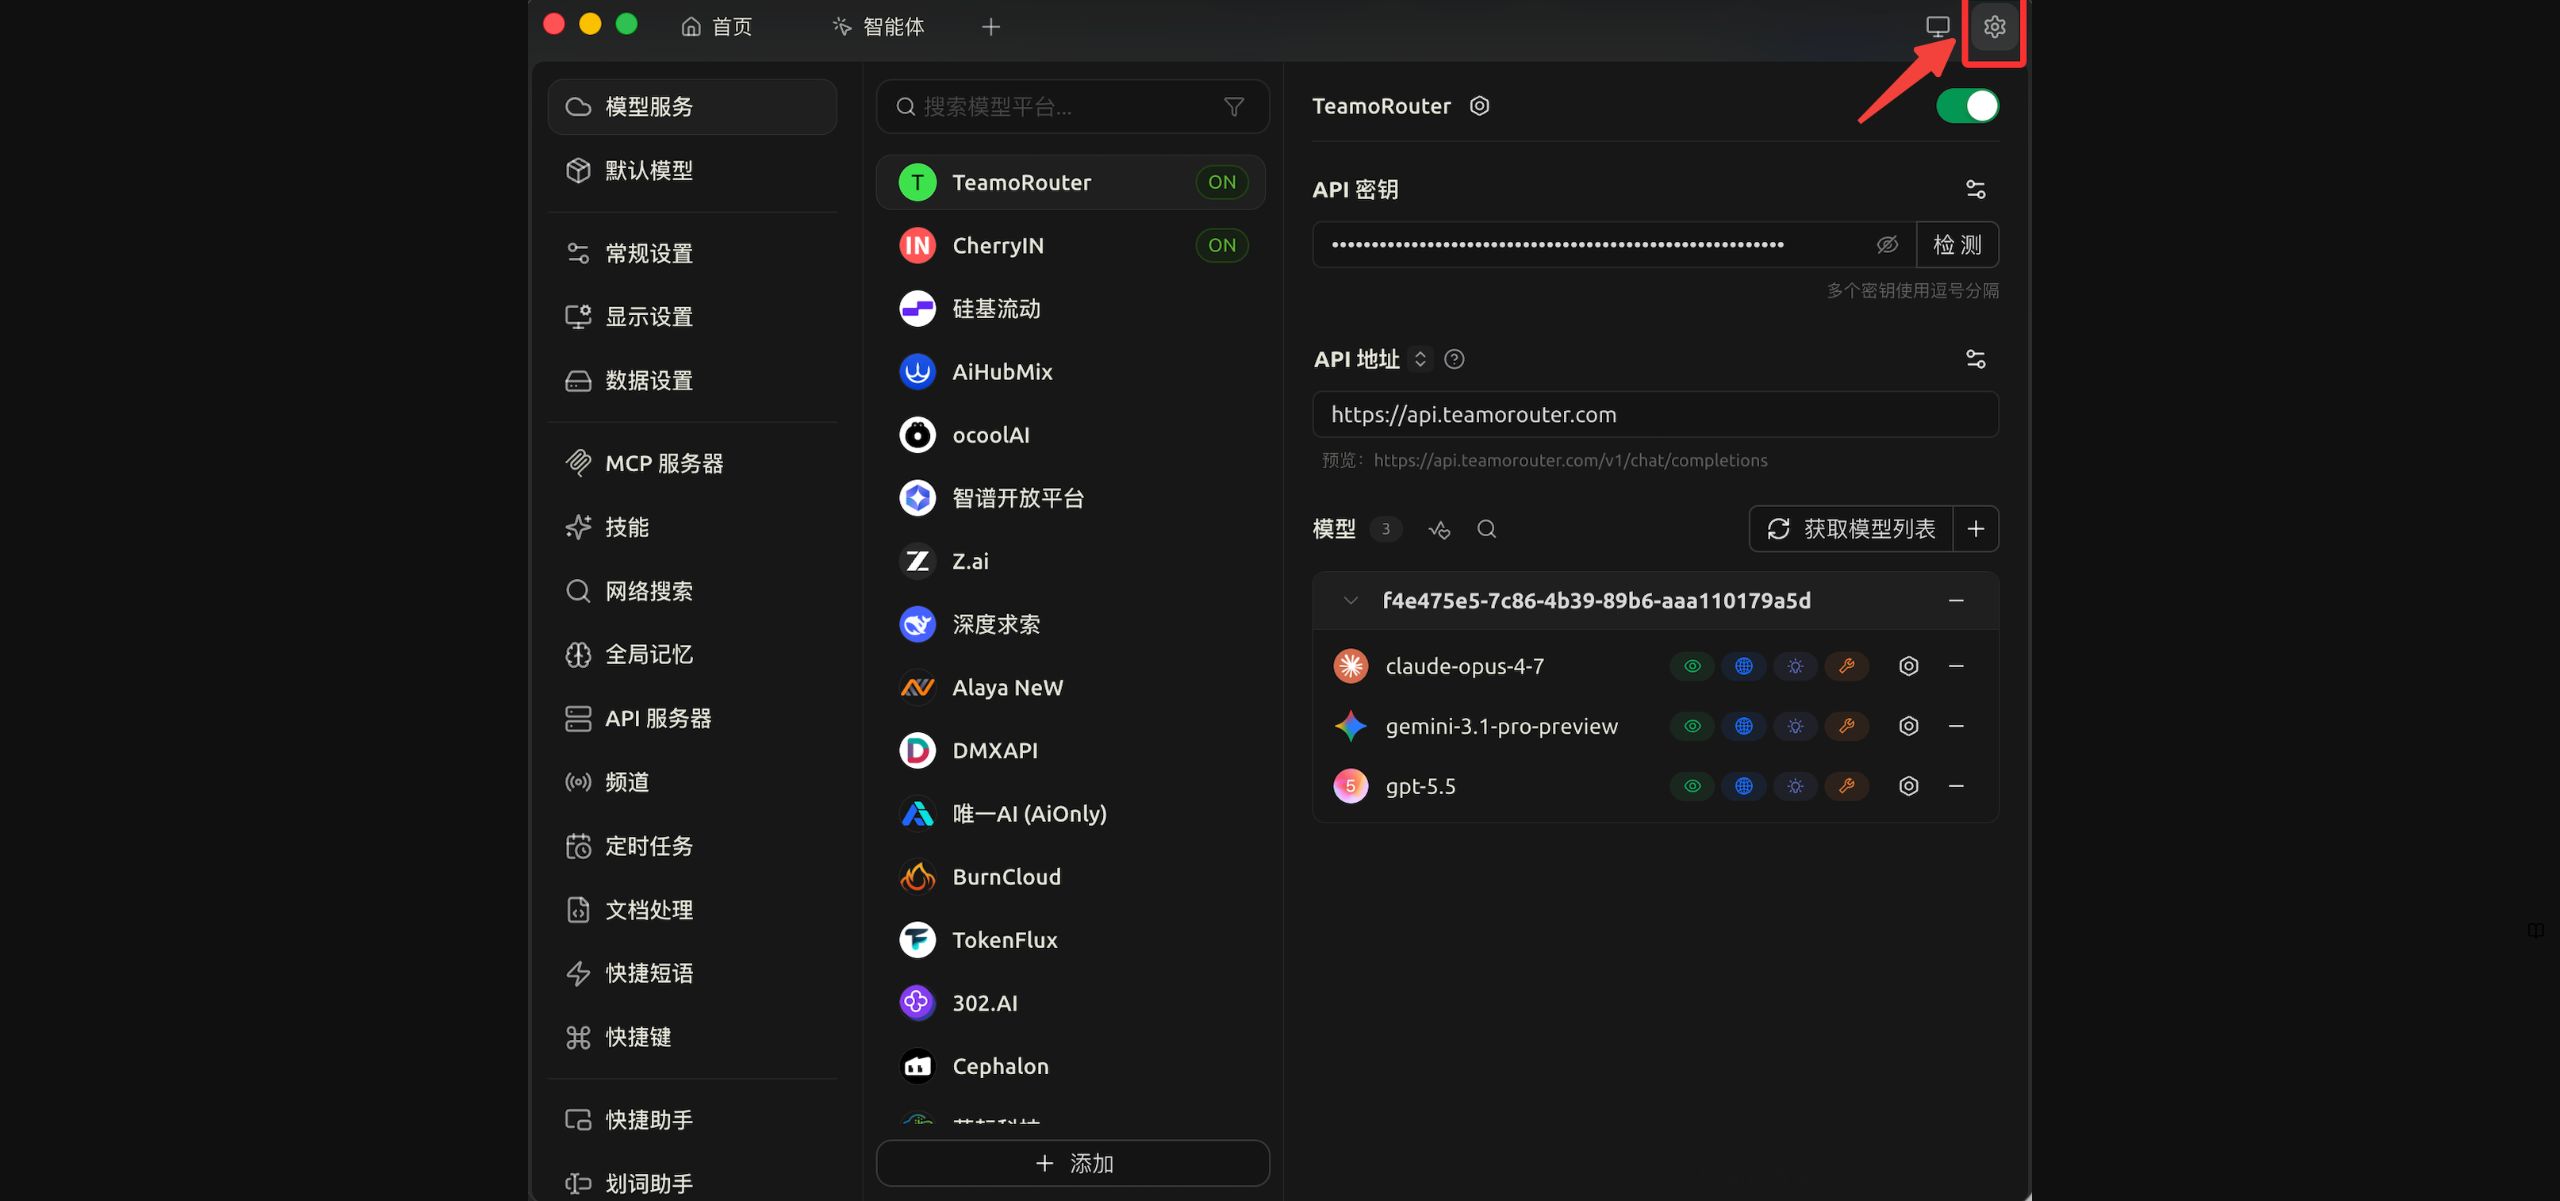
Task: Select the 深度求索 provider
Action: tap(1071, 625)
